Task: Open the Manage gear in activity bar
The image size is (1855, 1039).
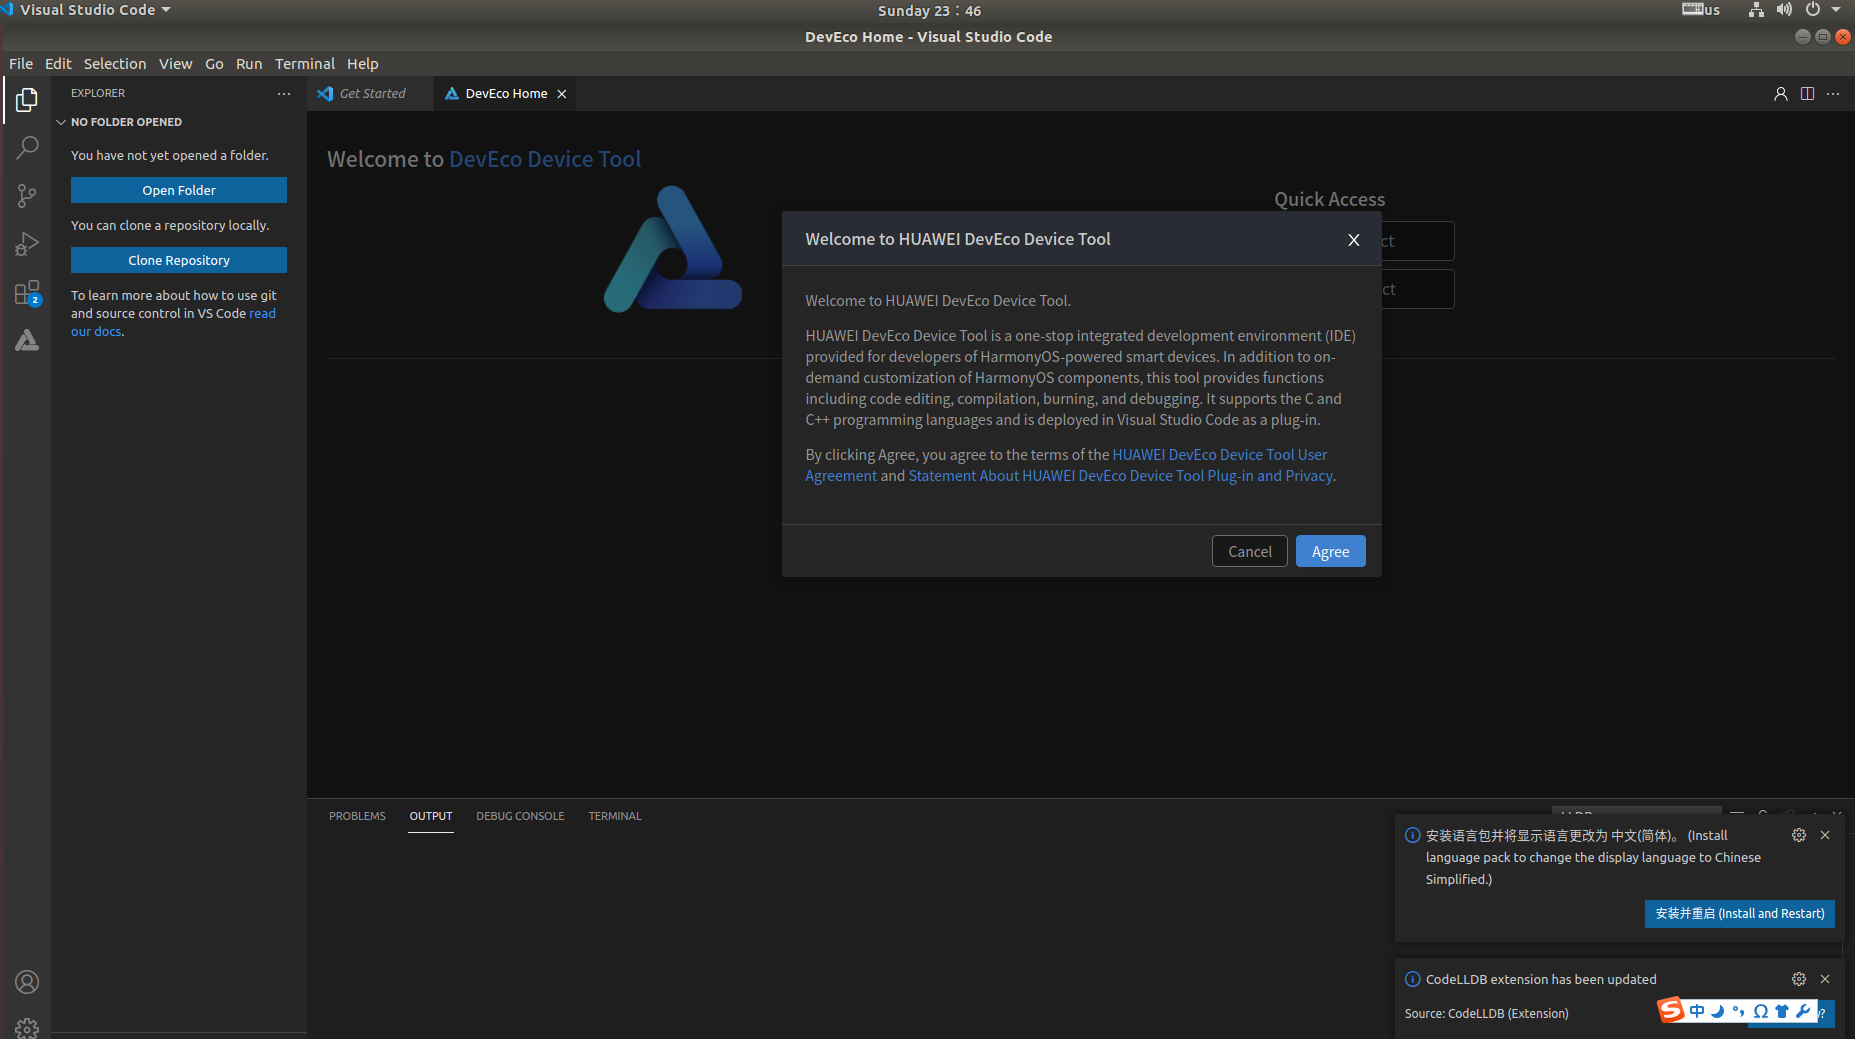Action: [x=27, y=1028]
